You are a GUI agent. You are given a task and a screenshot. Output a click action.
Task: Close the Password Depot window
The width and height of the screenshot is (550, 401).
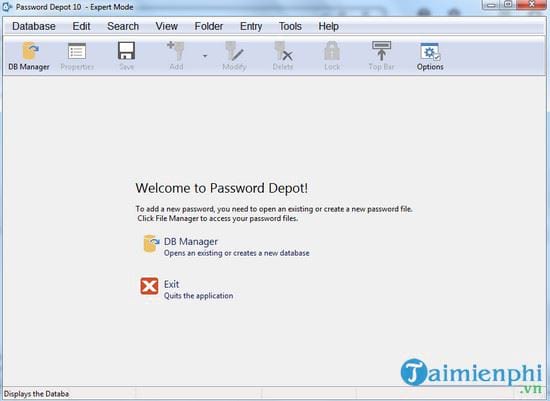click(x=531, y=5)
